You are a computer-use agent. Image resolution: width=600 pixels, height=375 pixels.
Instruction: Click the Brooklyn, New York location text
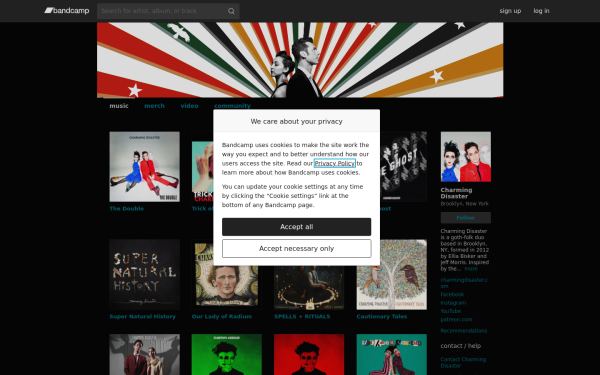(465, 204)
